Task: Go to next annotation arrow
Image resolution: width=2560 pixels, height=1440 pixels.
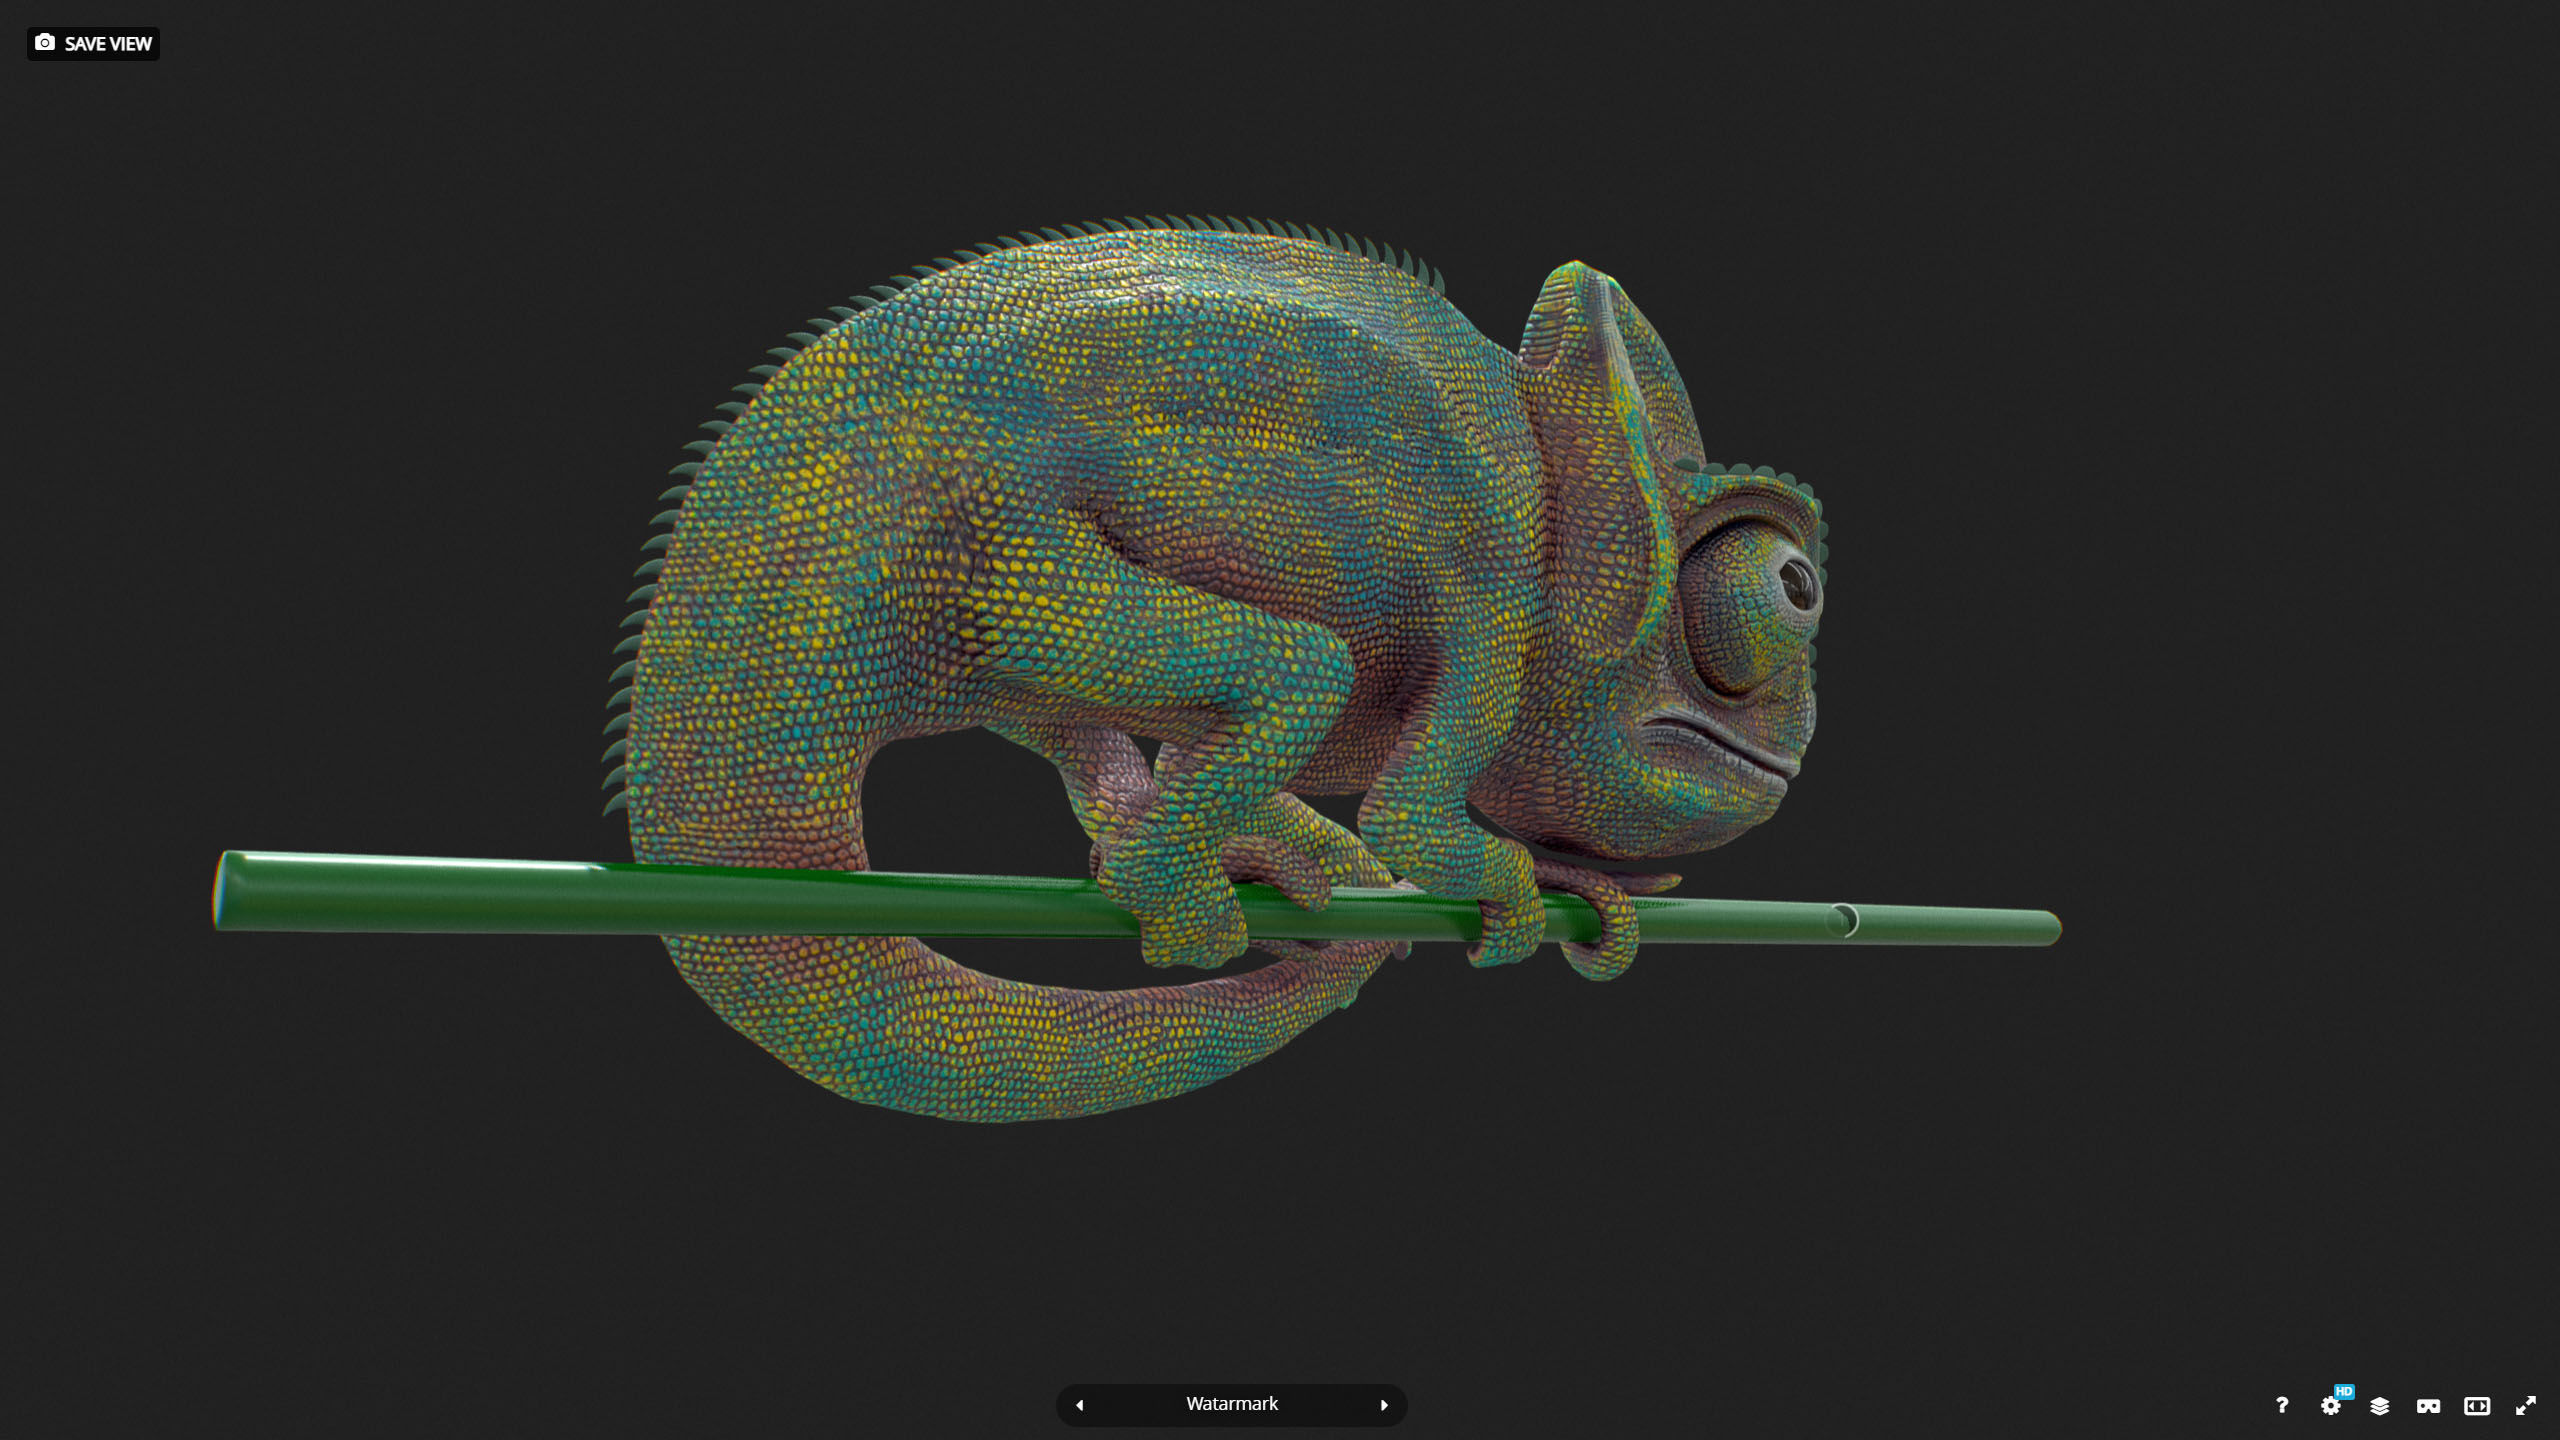Action: point(1384,1405)
